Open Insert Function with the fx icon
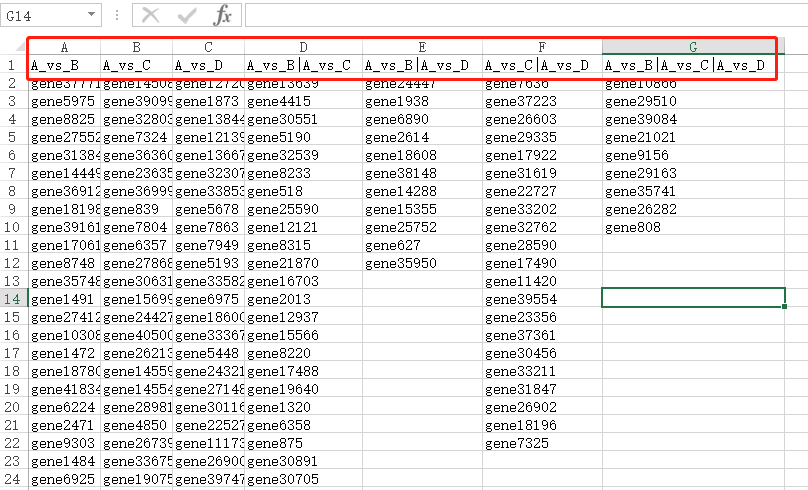Screen dimensions: 808x490 point(223,15)
